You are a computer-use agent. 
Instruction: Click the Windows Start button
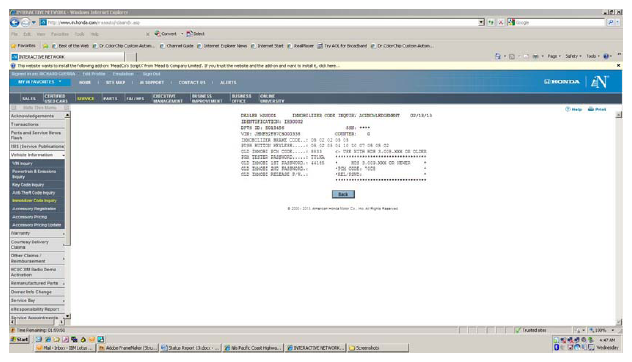(20, 339)
